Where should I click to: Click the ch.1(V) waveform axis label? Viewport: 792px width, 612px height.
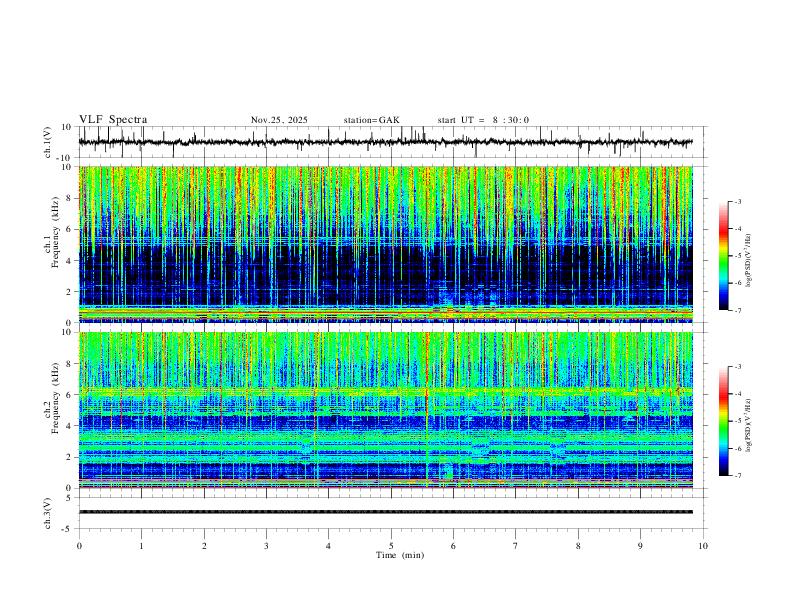[x=48, y=142]
